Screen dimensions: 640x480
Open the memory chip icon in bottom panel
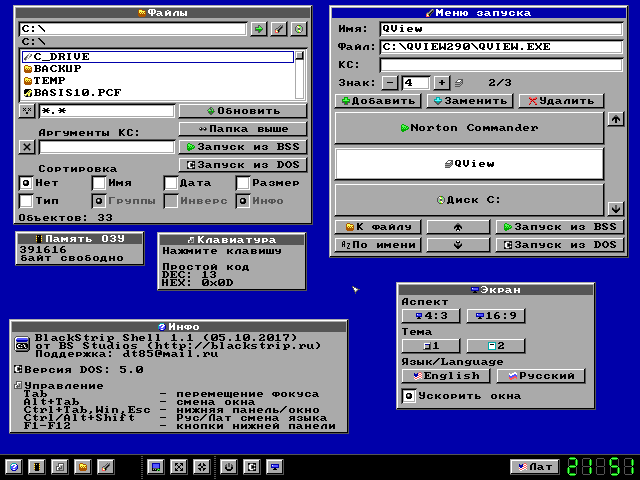coord(37,467)
